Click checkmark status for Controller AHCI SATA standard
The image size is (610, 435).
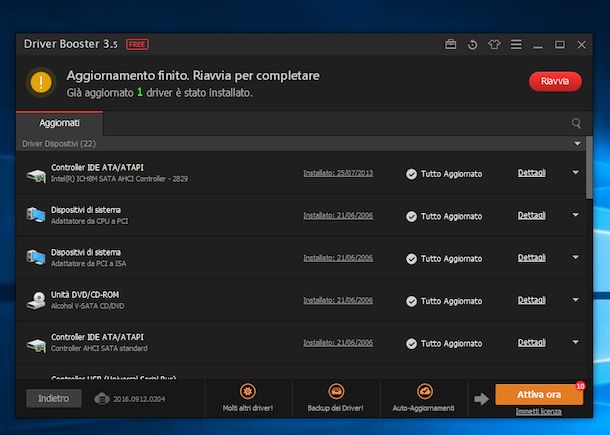point(411,344)
